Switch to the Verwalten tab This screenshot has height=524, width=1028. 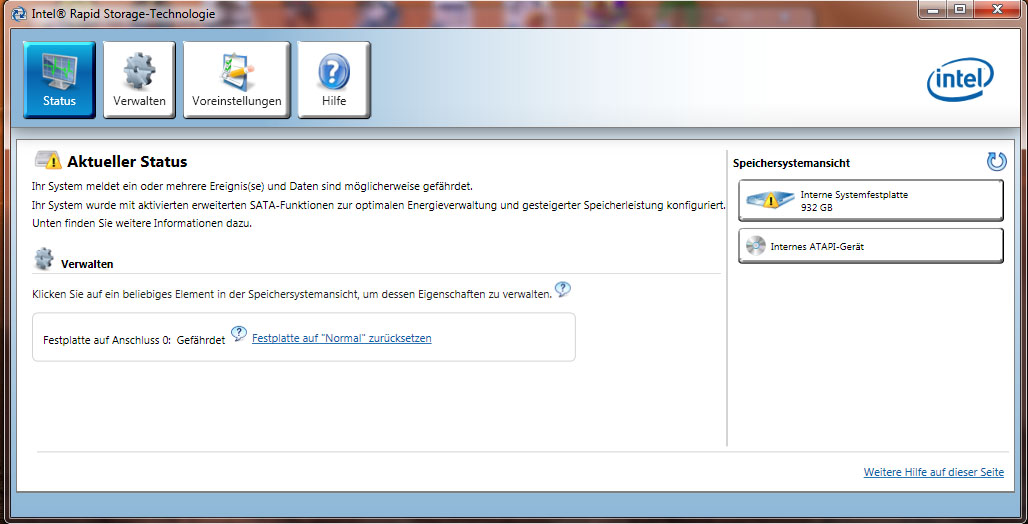139,79
